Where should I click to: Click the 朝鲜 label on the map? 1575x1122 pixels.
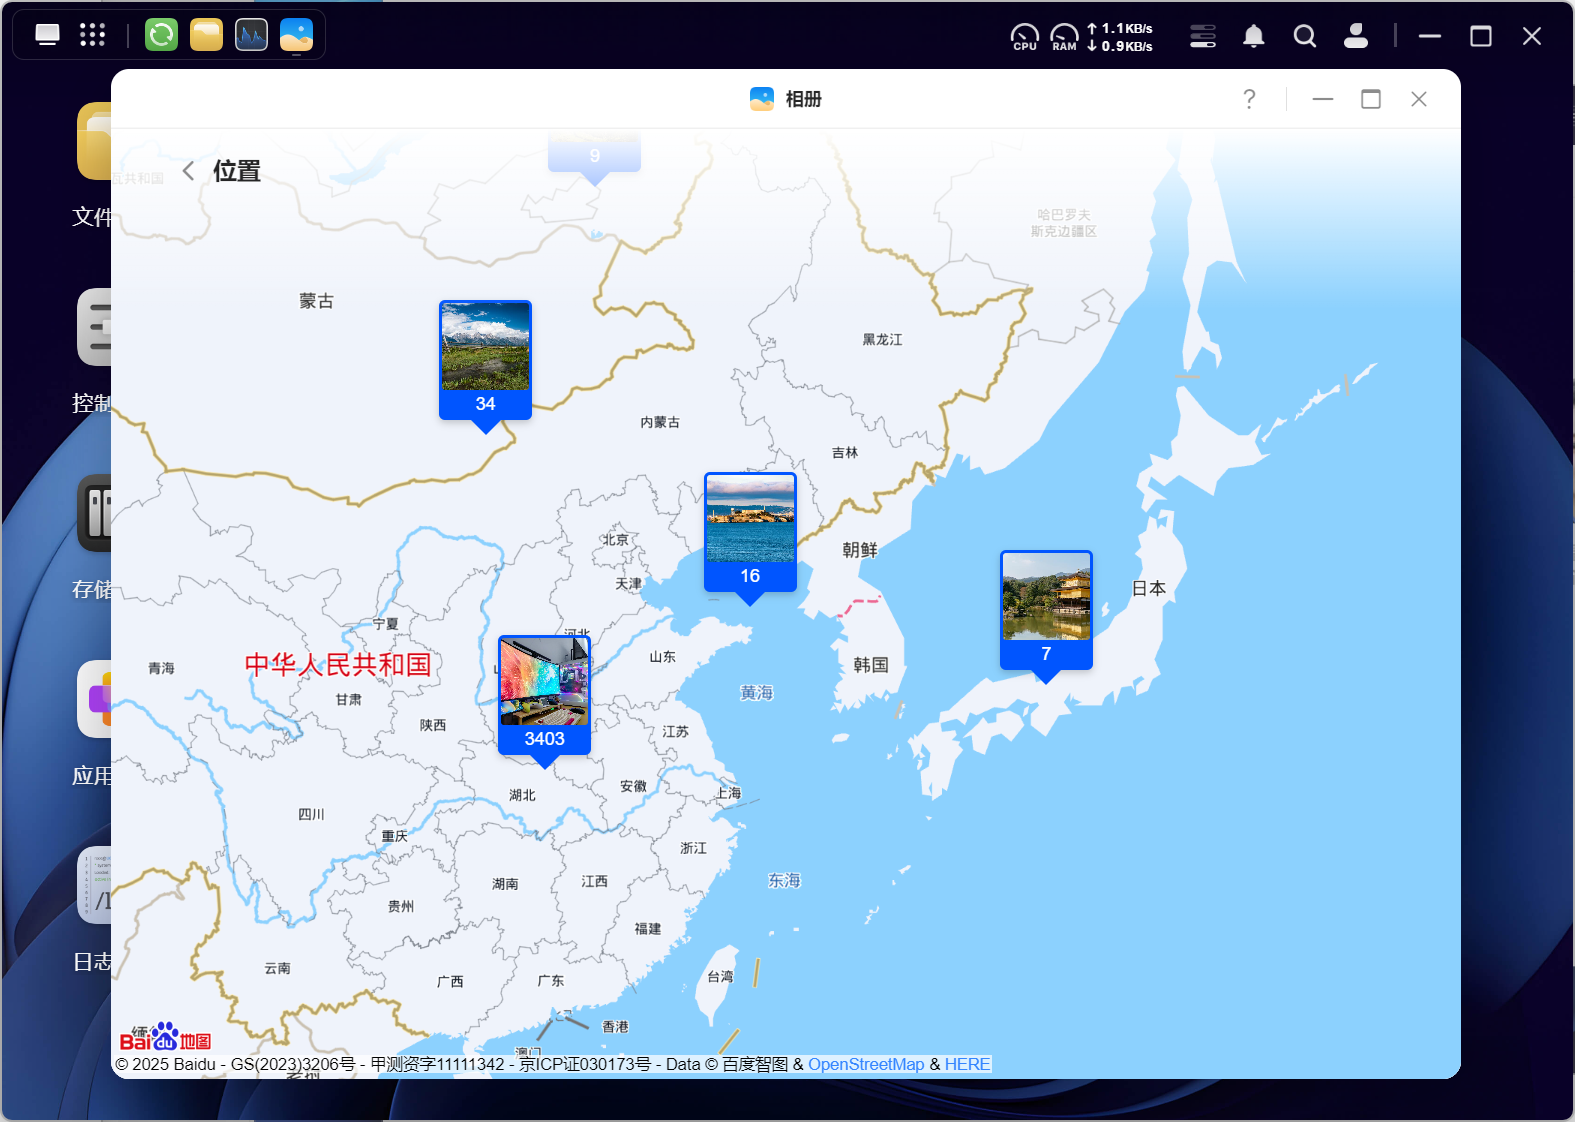coord(860,550)
